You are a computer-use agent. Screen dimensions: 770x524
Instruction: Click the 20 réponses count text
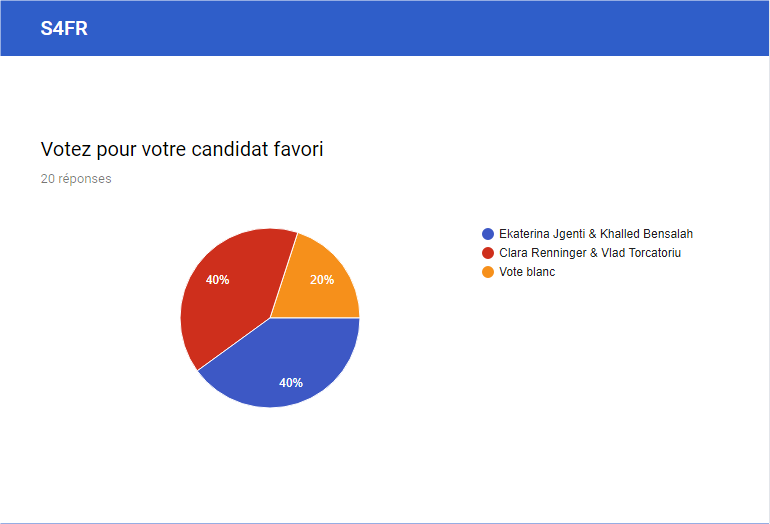[76, 179]
